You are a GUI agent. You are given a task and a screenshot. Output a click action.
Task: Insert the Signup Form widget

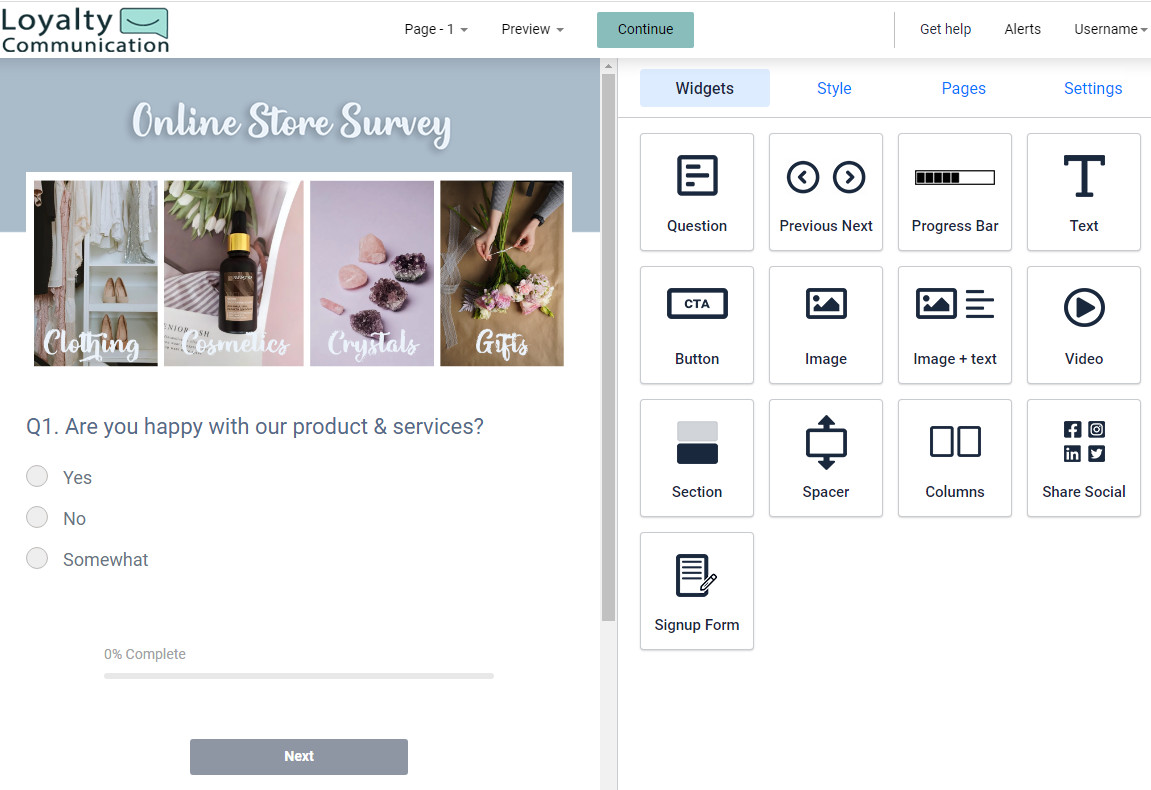click(697, 590)
